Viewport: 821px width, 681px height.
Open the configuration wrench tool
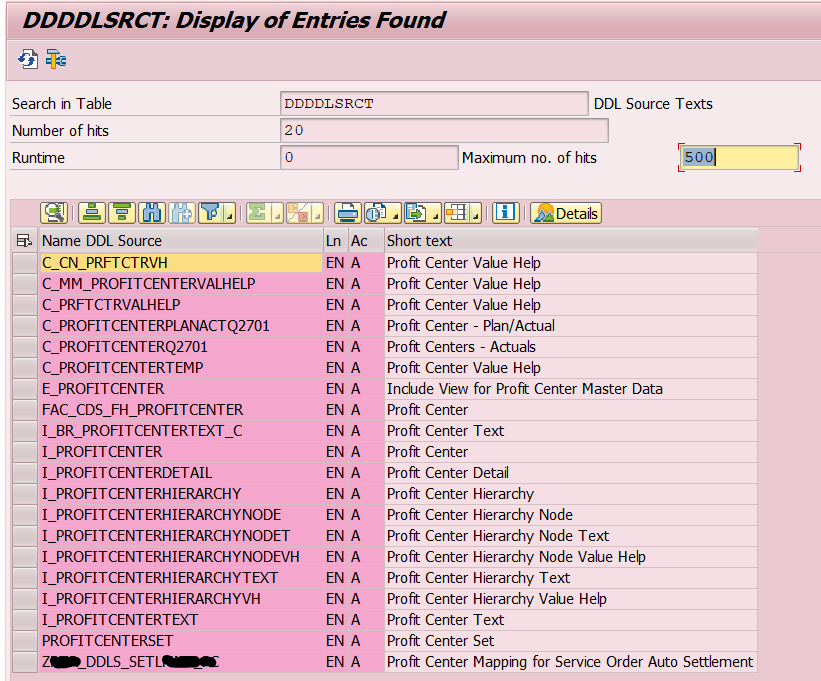[56, 59]
